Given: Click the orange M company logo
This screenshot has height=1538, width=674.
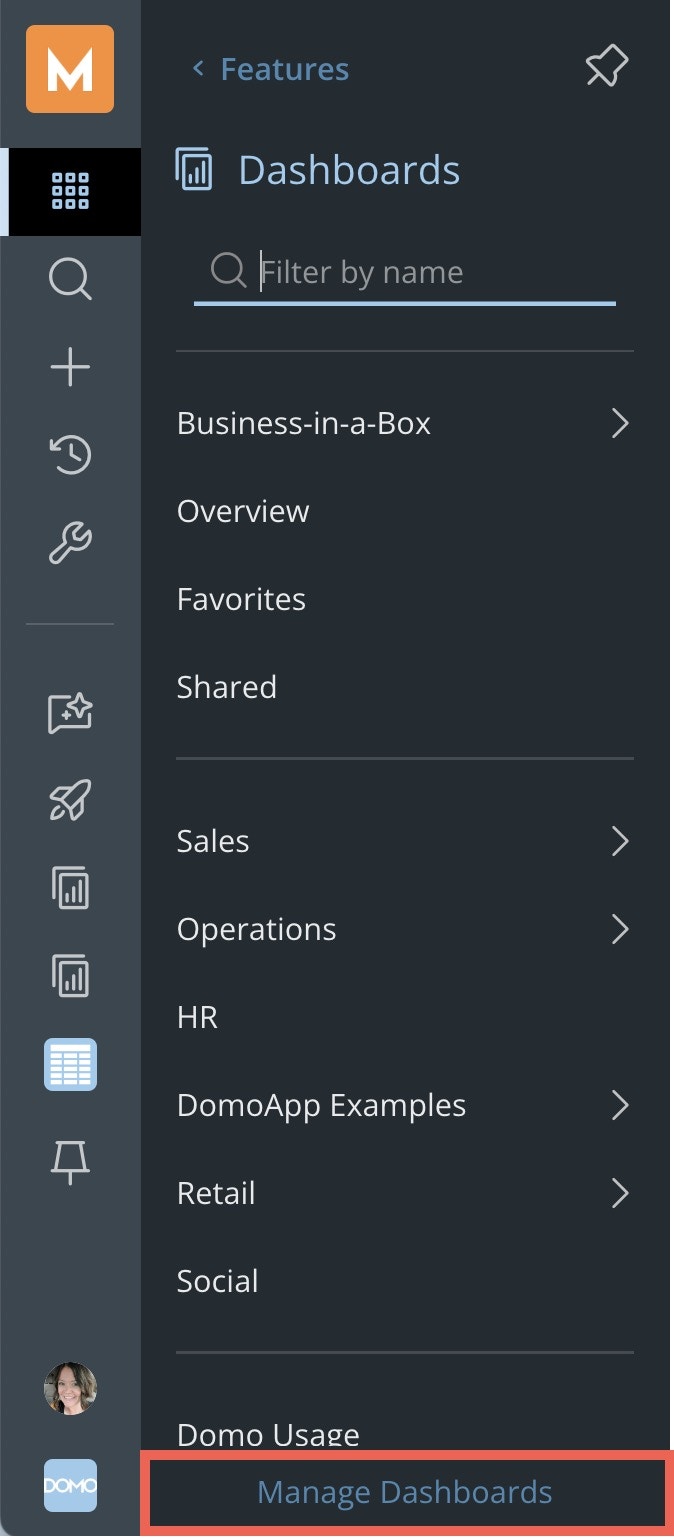Looking at the screenshot, I should pyautogui.click(x=70, y=69).
